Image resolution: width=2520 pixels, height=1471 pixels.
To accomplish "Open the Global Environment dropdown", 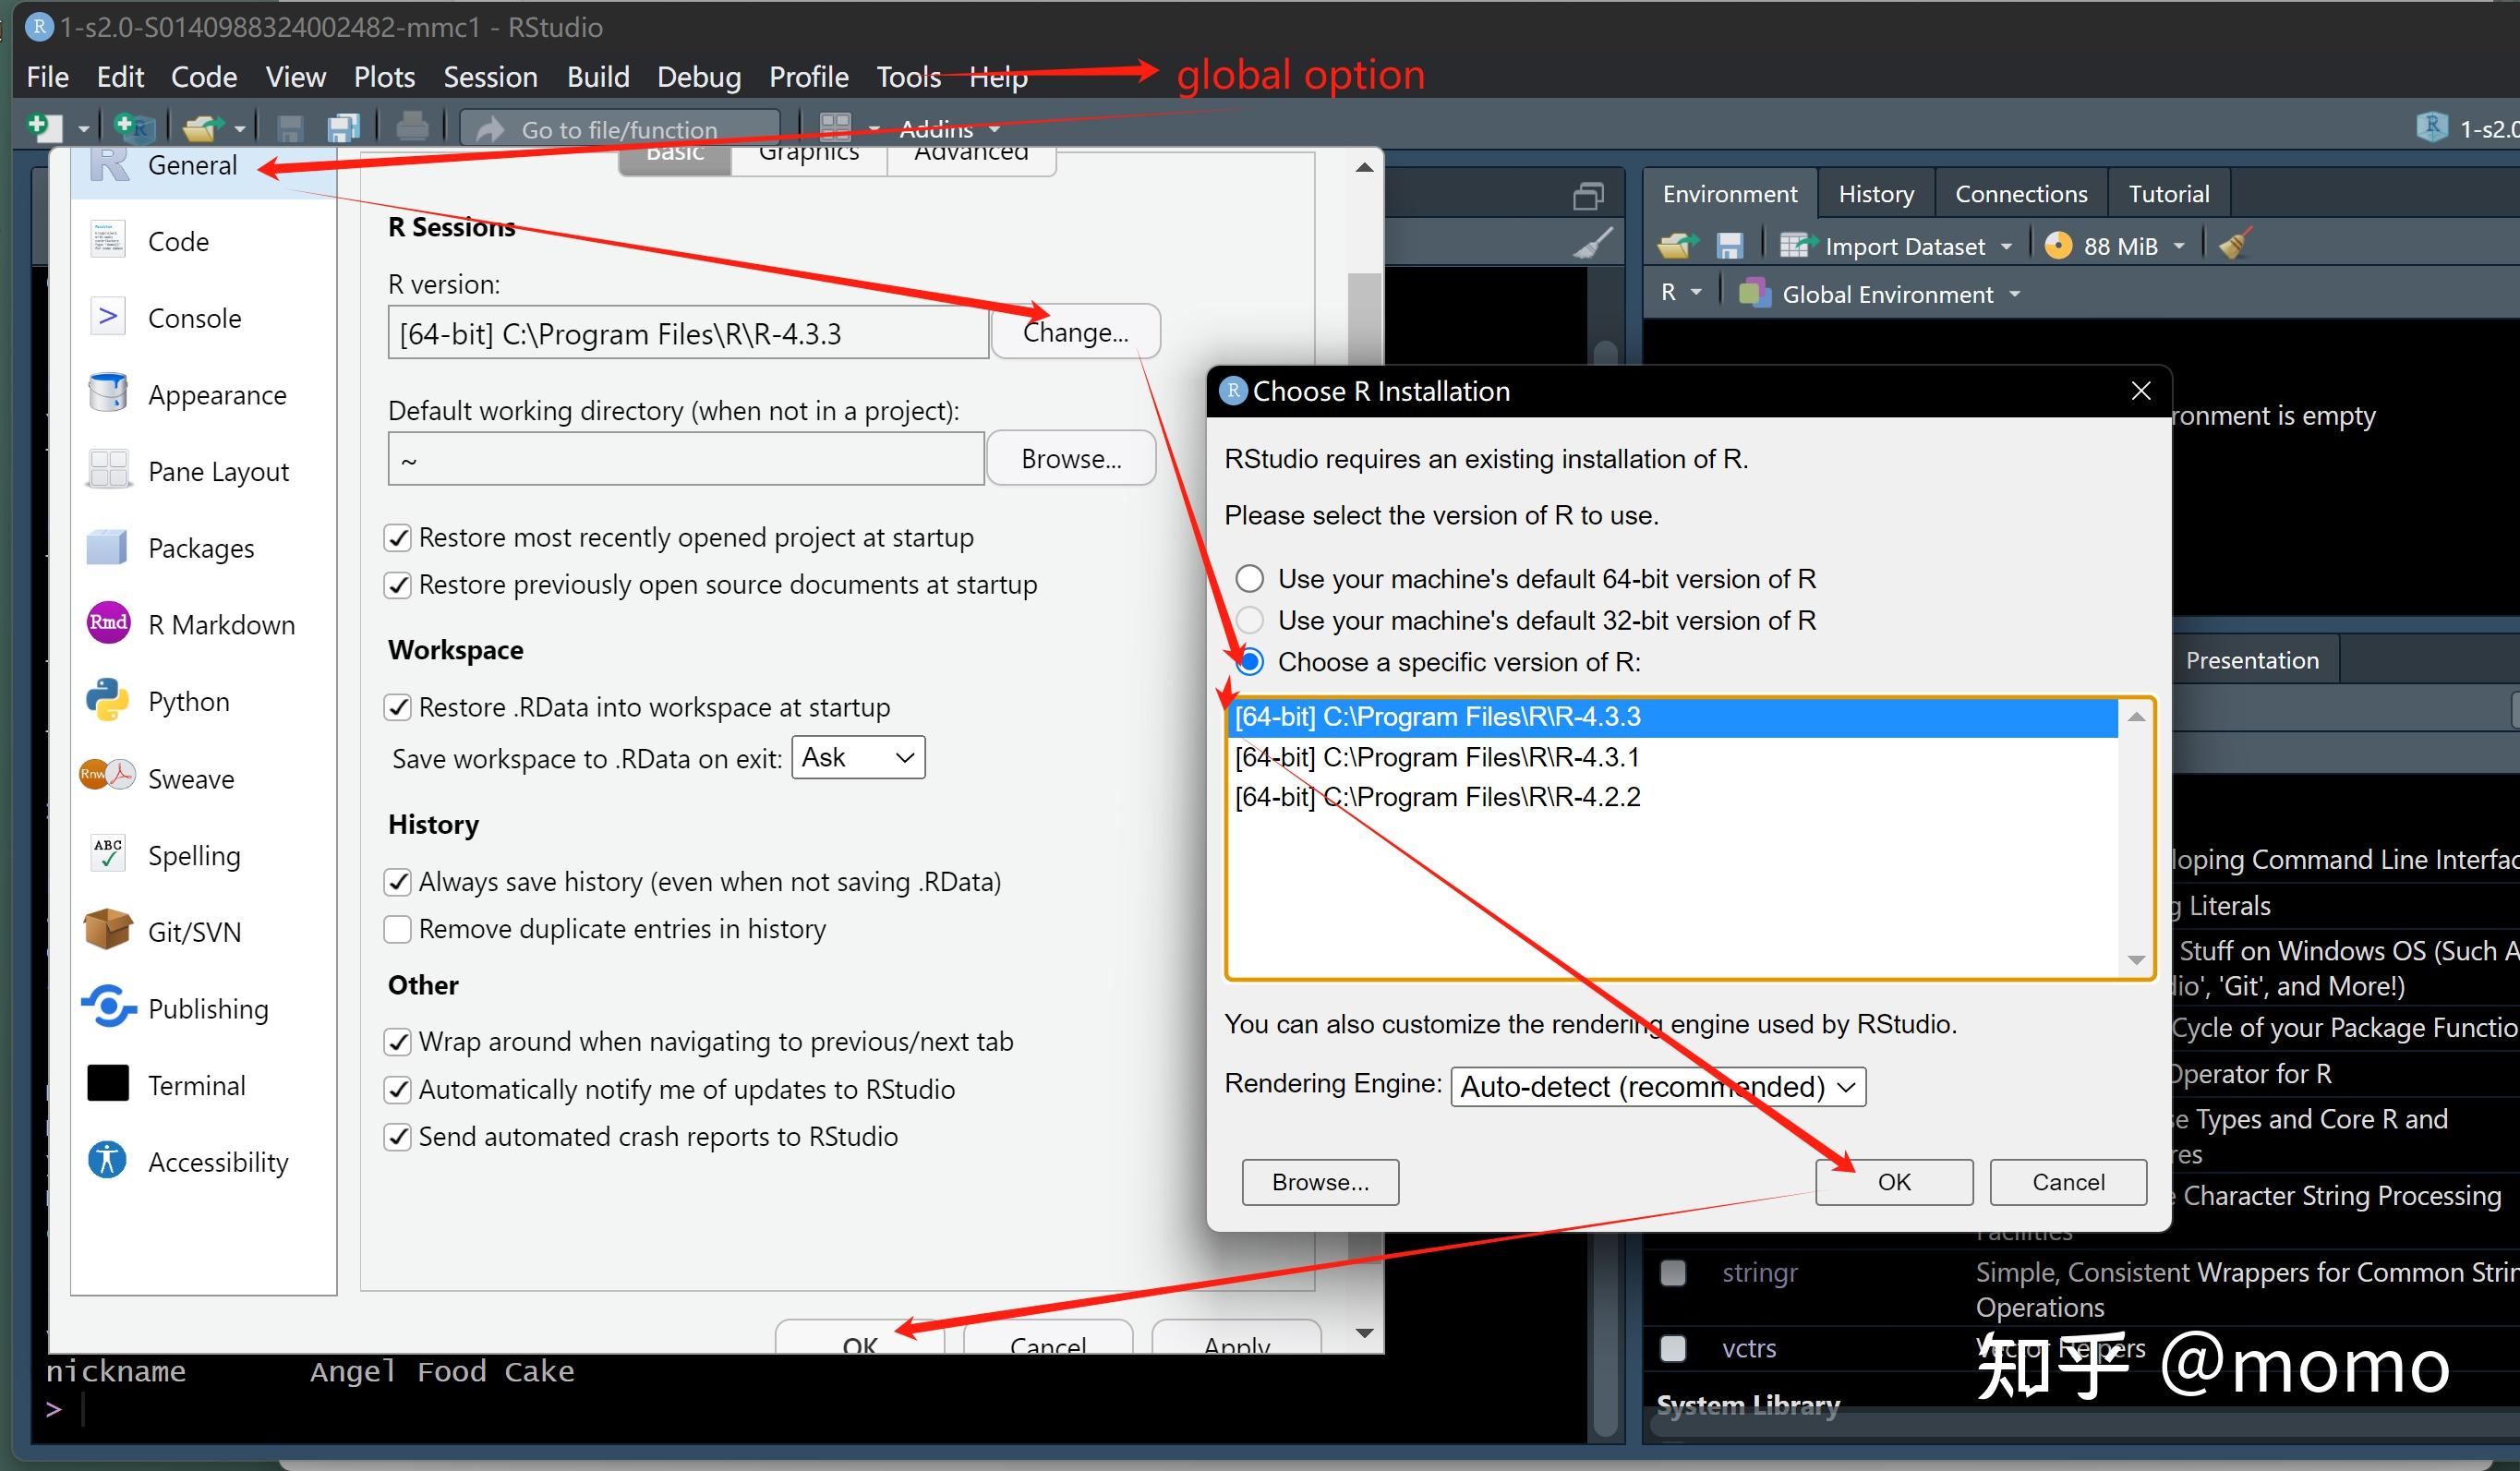I will point(1880,295).
